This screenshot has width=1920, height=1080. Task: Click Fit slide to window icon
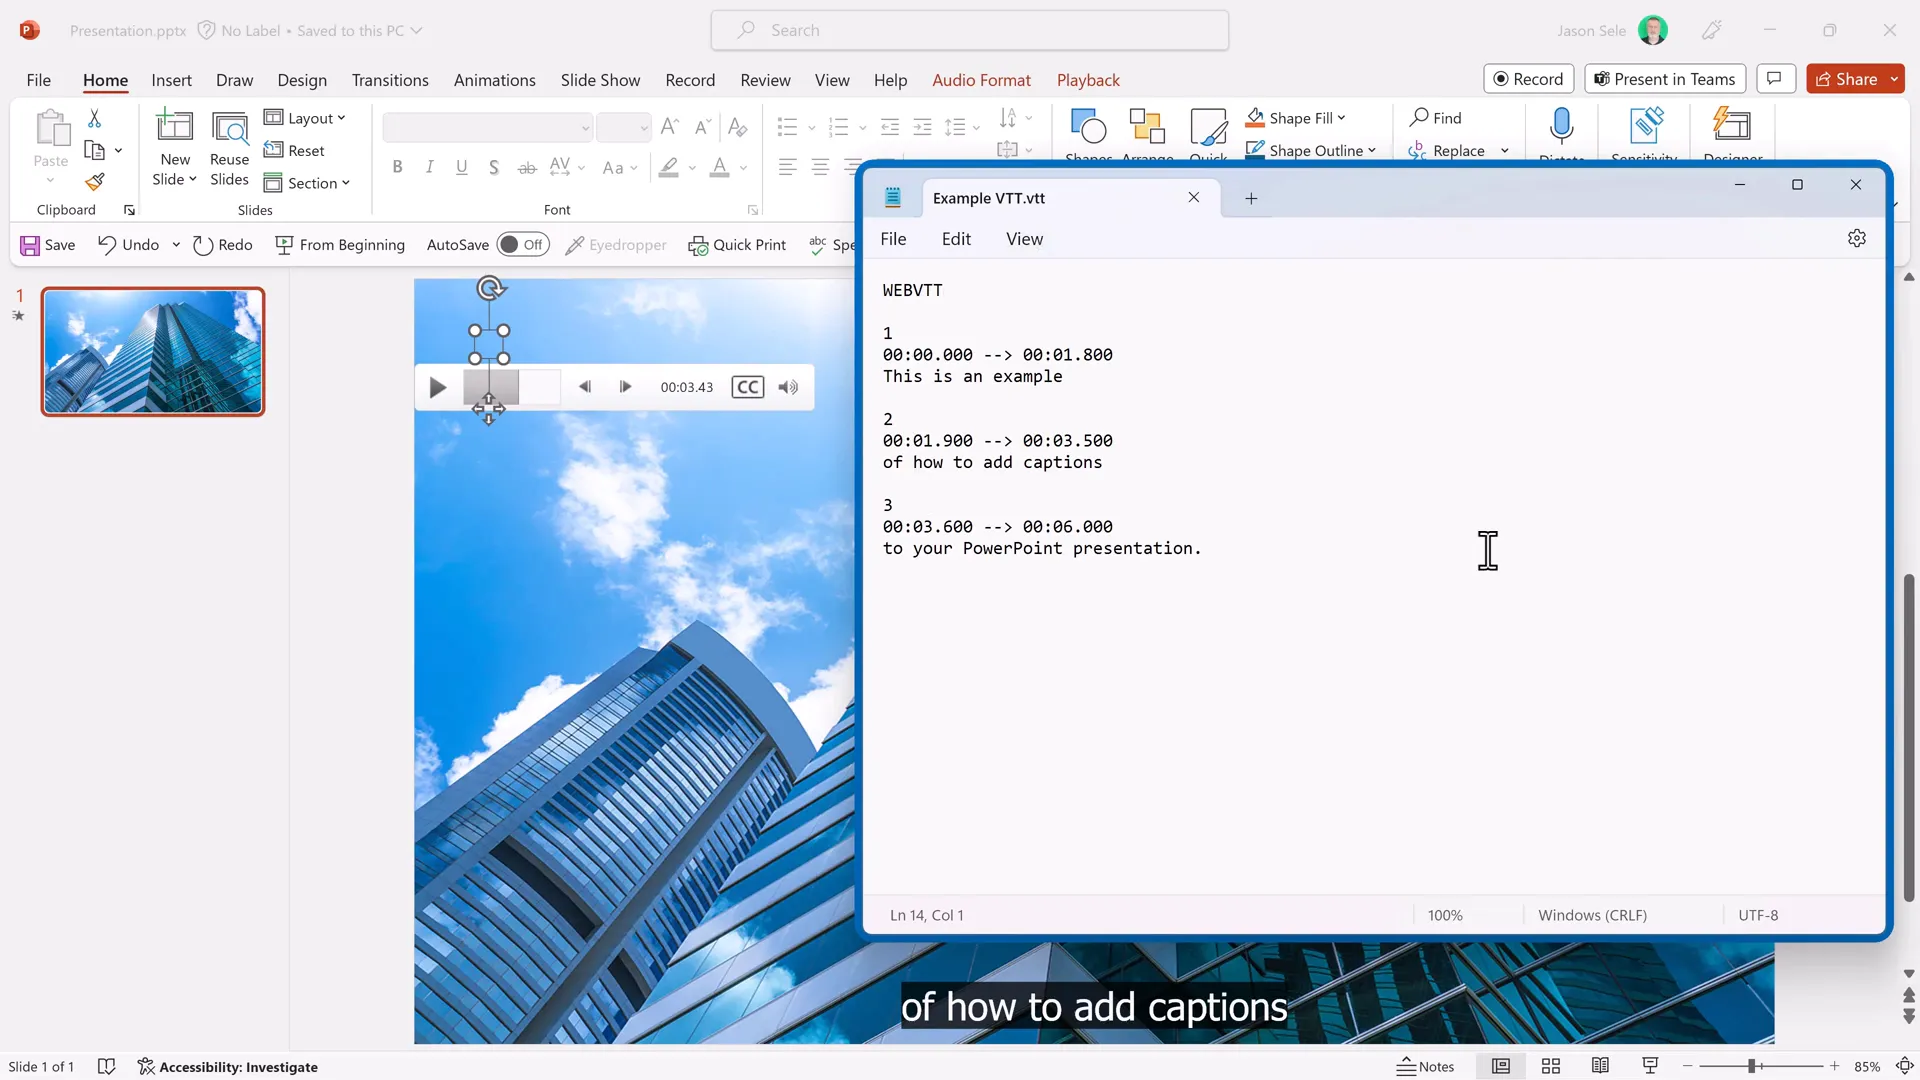[1905, 1067]
